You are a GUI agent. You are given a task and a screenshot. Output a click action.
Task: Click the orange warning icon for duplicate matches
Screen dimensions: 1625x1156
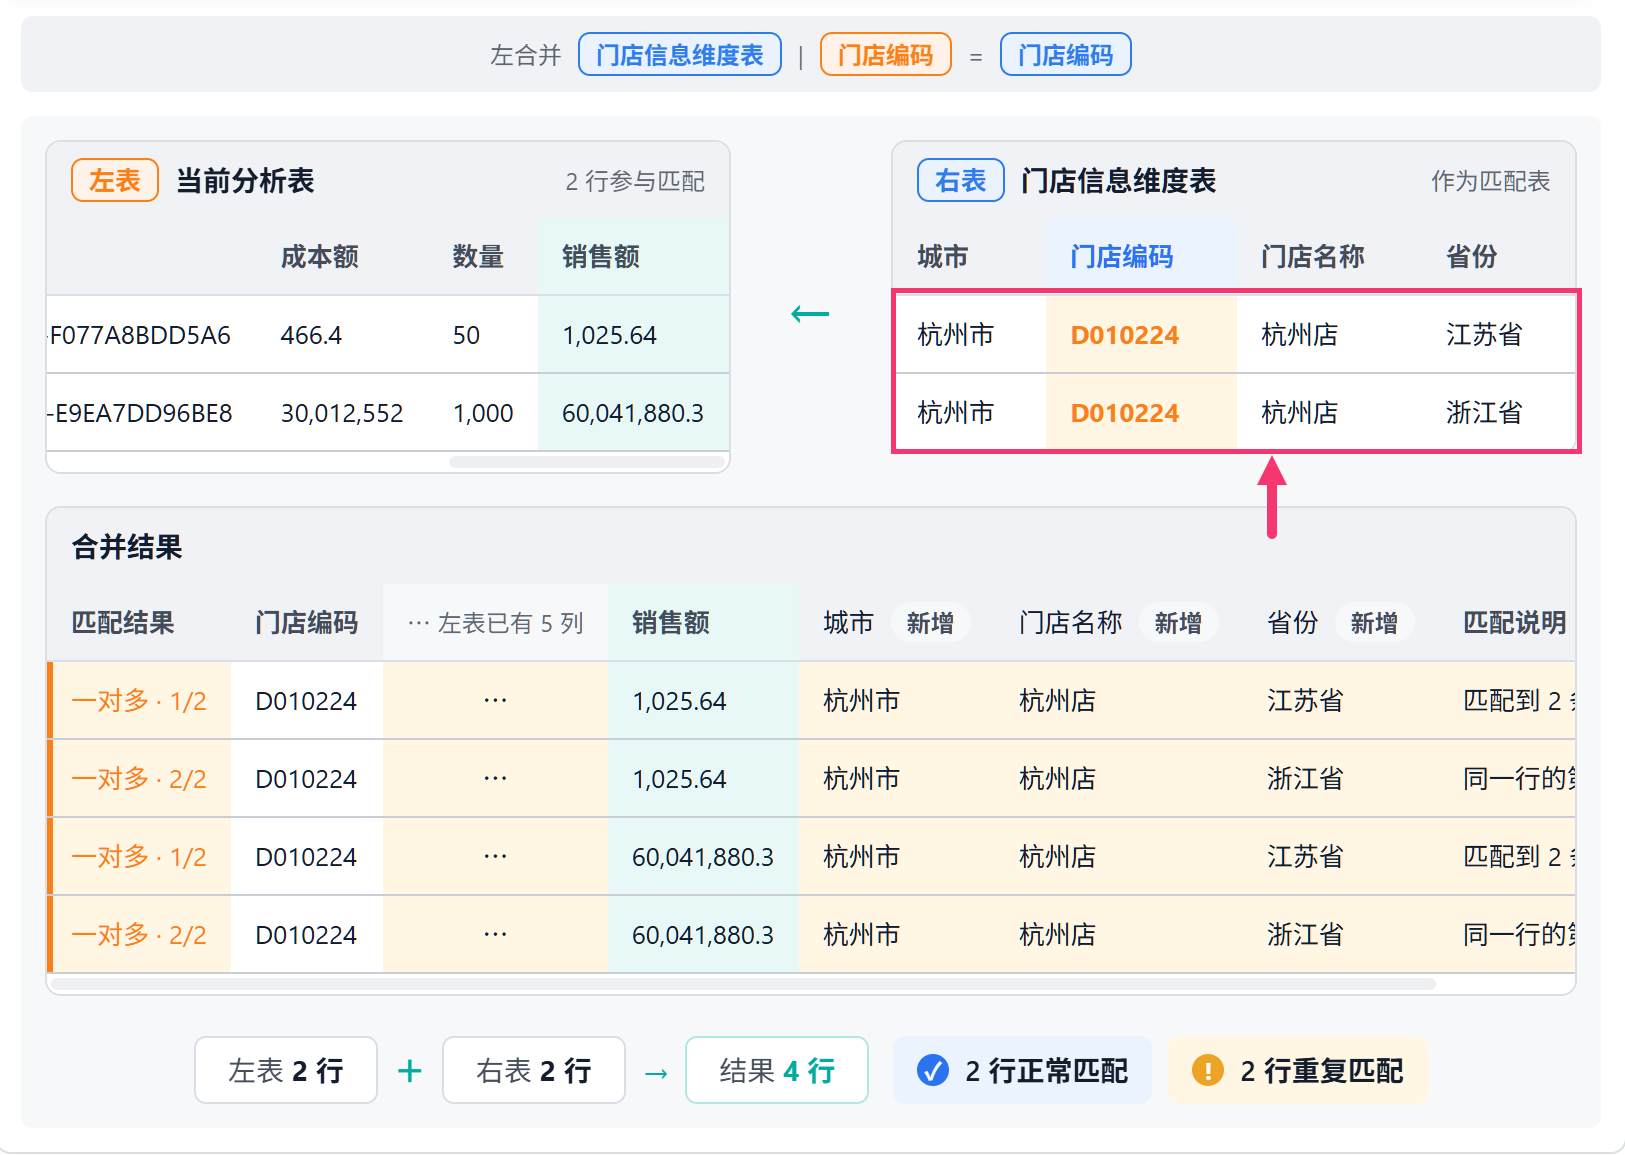[x=1207, y=1071]
